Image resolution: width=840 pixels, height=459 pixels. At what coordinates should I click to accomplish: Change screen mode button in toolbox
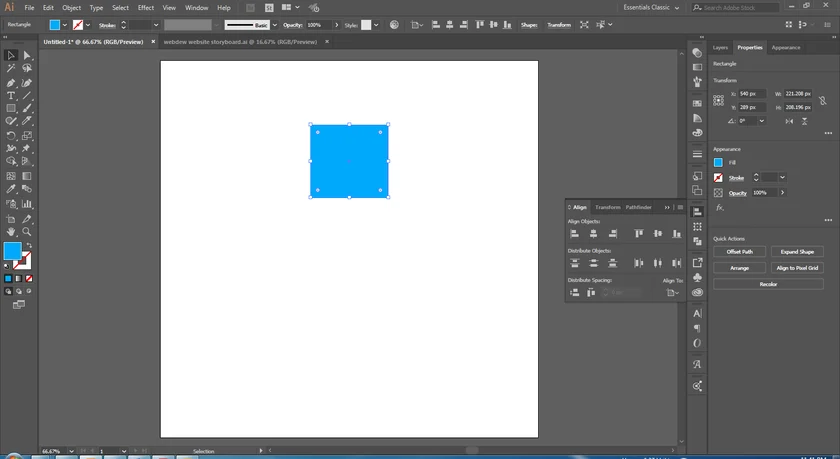click(x=19, y=305)
